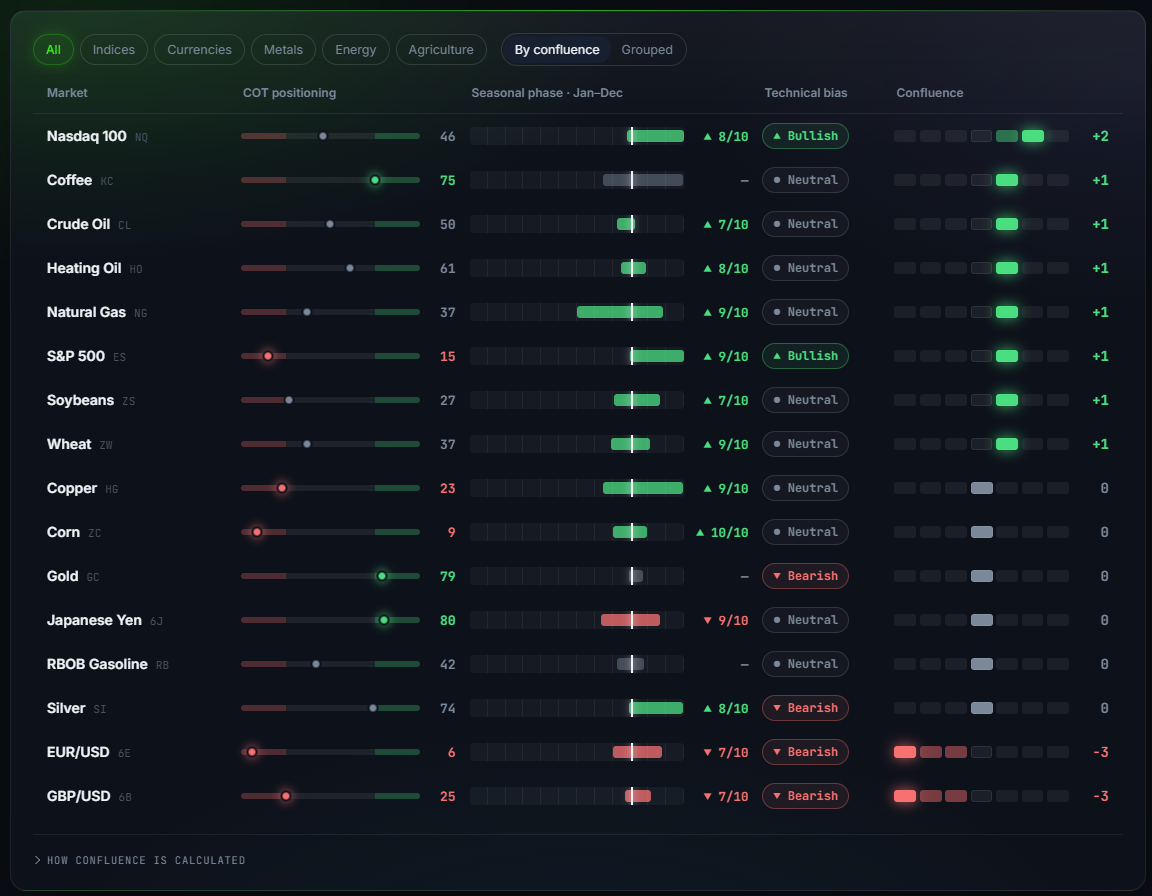The image size is (1152, 896).
Task: Filter markets by Indices
Action: (x=114, y=50)
